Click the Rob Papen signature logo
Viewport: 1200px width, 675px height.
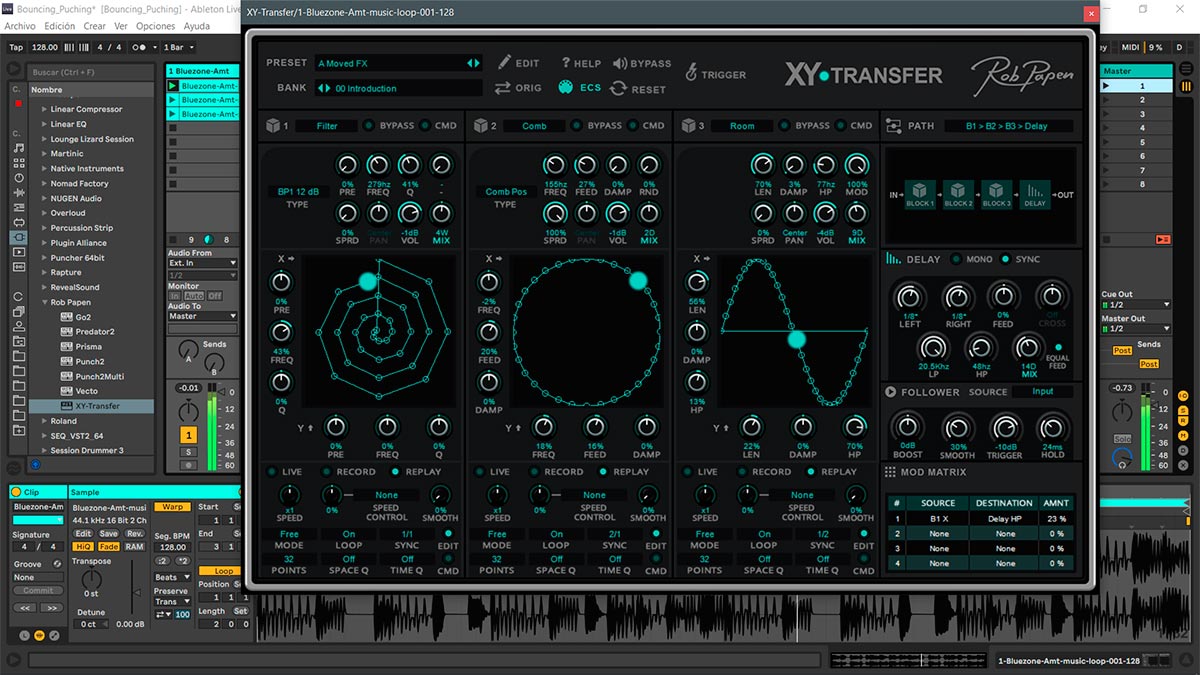[1021, 74]
